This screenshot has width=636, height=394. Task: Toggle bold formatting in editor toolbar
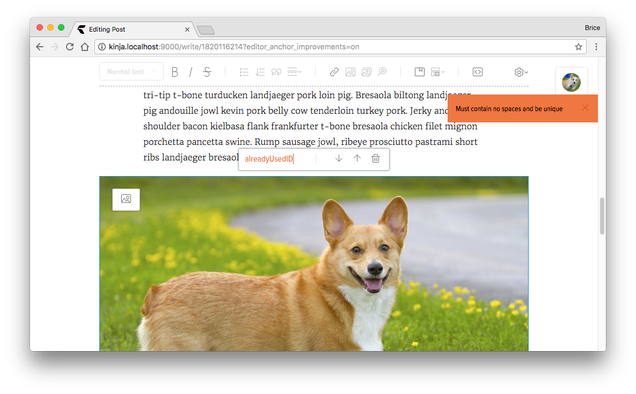pos(175,72)
